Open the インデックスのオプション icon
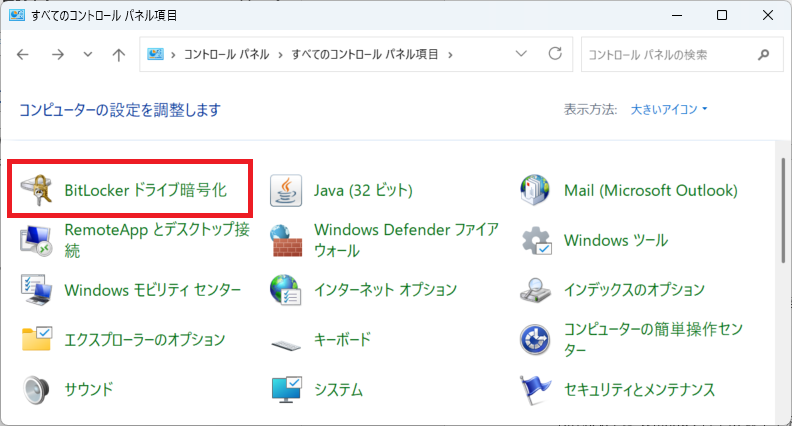Viewport: 792px width, 426px height. click(535, 290)
